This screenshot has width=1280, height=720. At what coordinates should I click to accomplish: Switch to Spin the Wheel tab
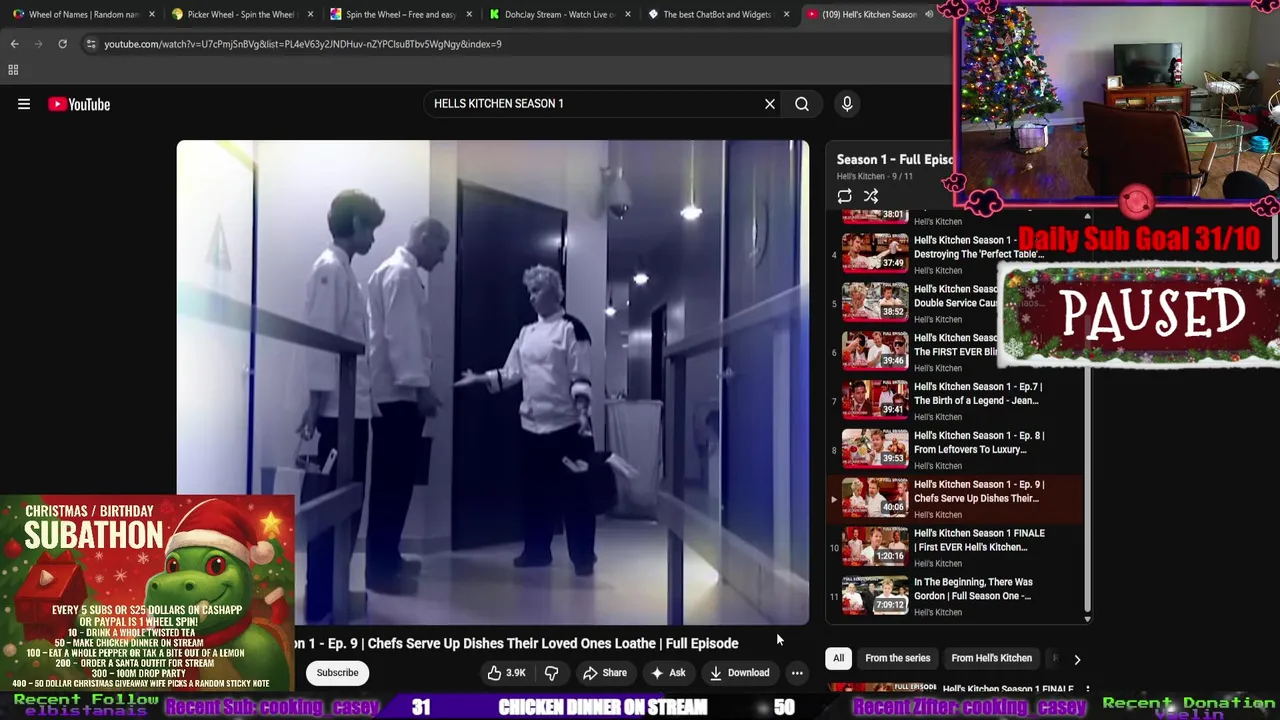(x=400, y=14)
